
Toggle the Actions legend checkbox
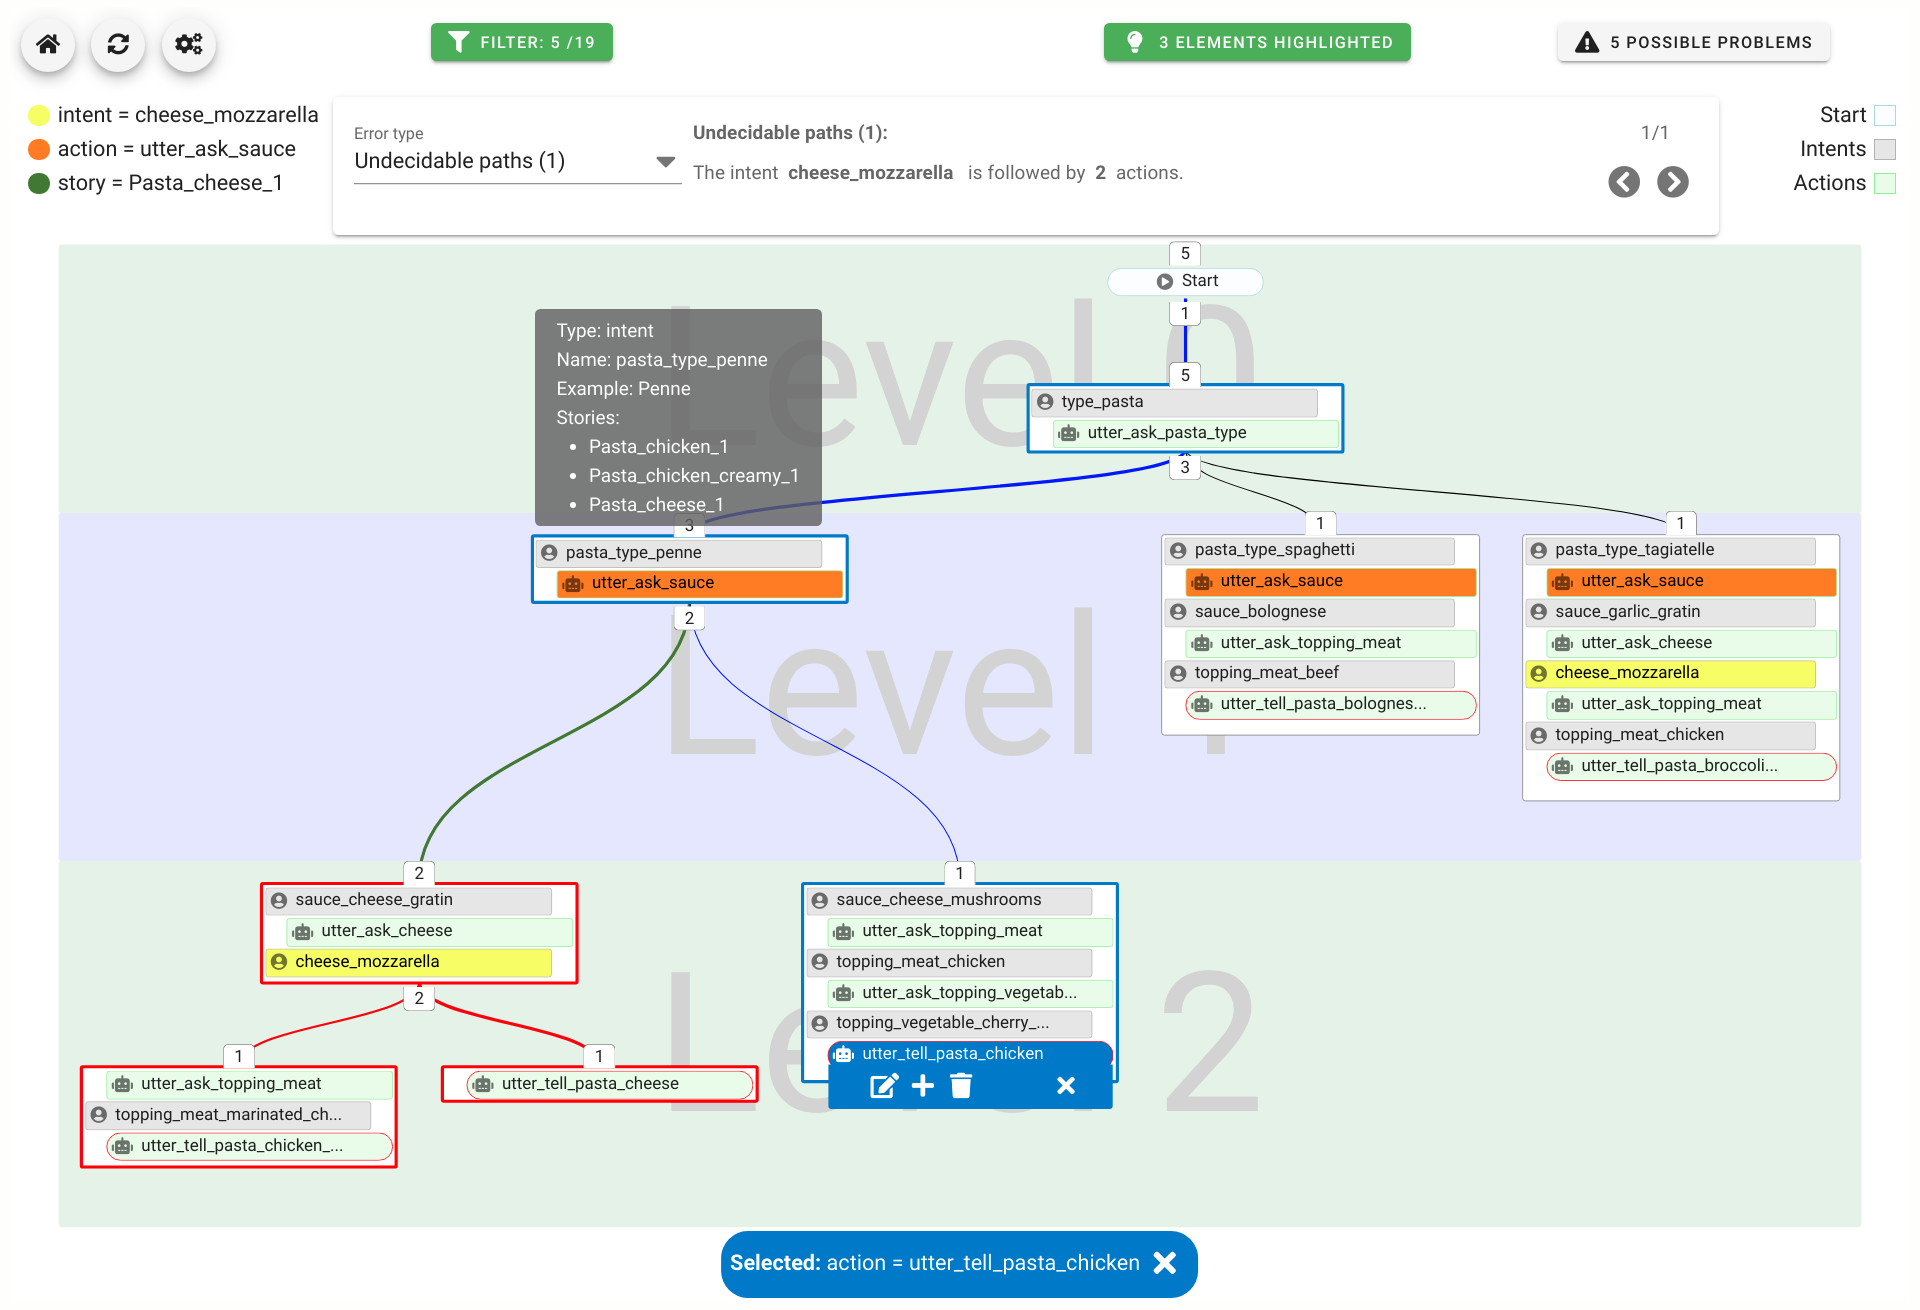coord(1884,183)
